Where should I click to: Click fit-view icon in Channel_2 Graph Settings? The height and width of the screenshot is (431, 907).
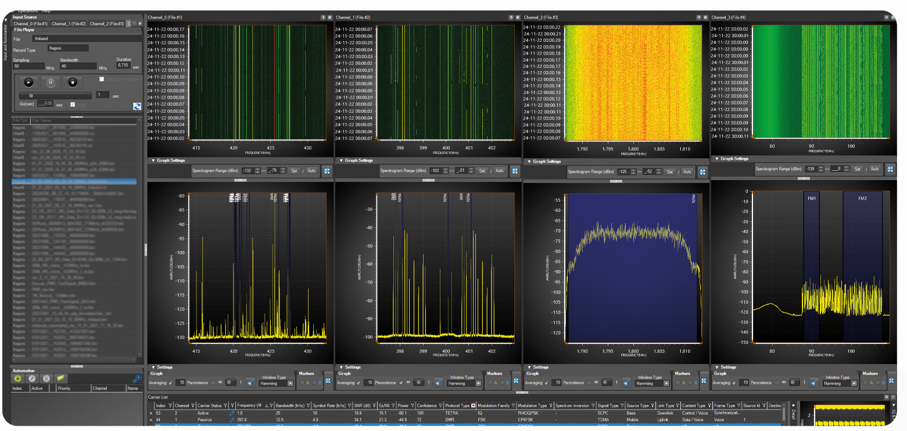coord(702,172)
